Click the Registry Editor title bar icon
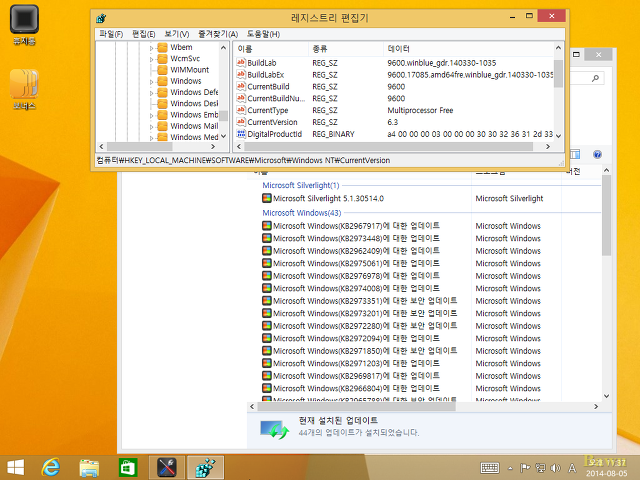The height and width of the screenshot is (480, 640). pyautogui.click(x=101, y=18)
